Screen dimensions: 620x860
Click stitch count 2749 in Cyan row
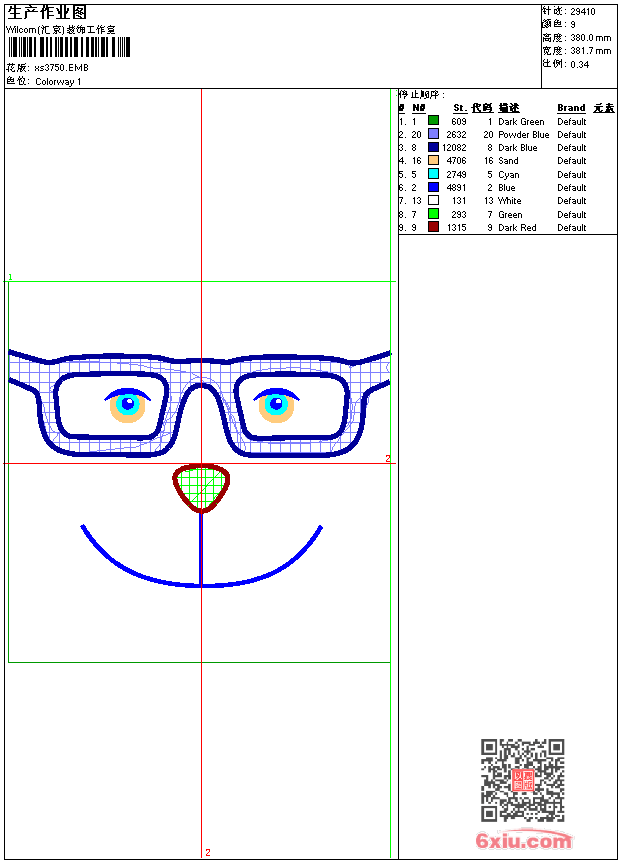coord(456,175)
